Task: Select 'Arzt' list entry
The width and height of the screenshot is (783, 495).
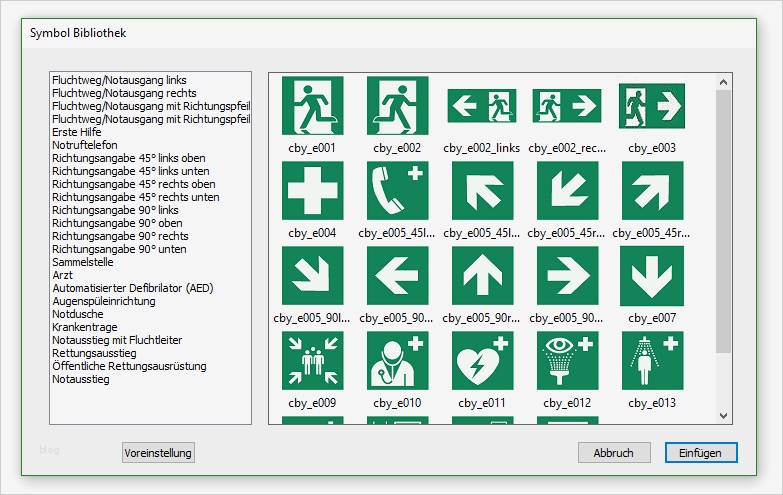Action: click(x=62, y=275)
